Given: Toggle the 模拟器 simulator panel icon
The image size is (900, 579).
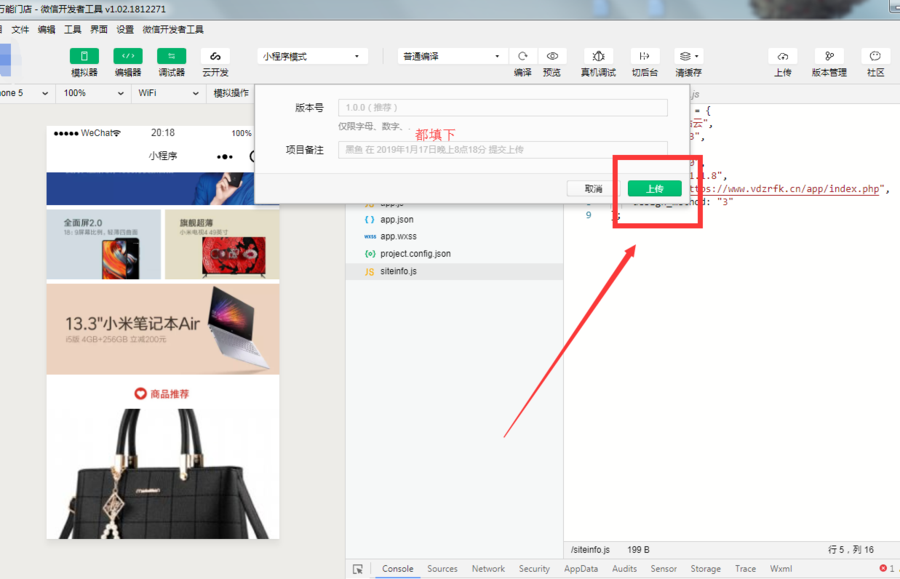Looking at the screenshot, I should (x=84, y=56).
